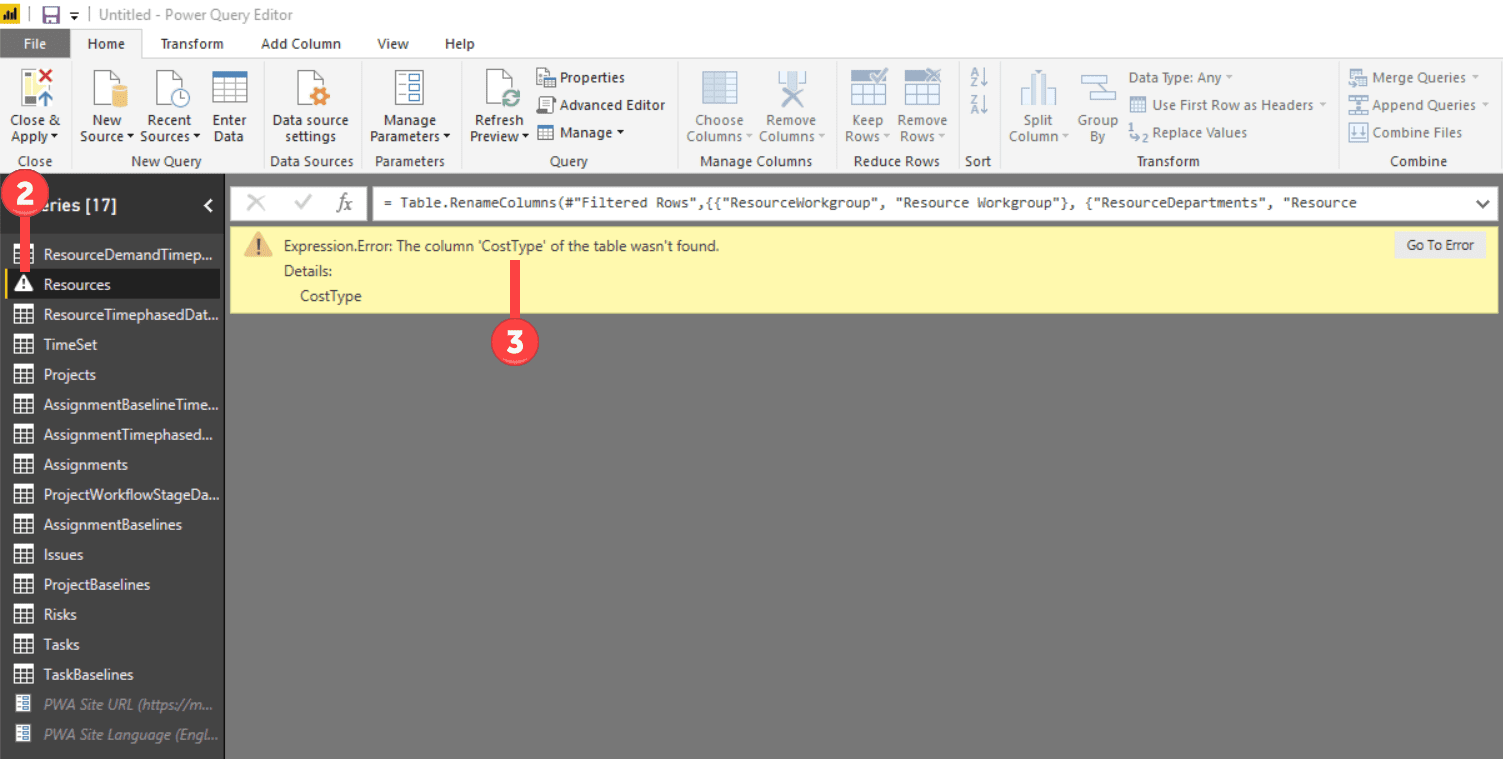The width and height of the screenshot is (1503, 759).
Task: Click the Split Column icon
Action: [1038, 88]
